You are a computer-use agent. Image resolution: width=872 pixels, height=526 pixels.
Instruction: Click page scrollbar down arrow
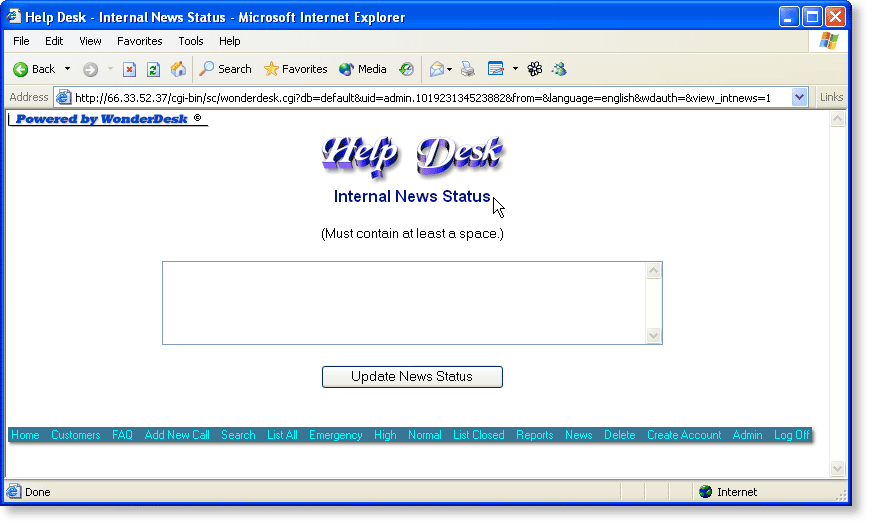838,469
